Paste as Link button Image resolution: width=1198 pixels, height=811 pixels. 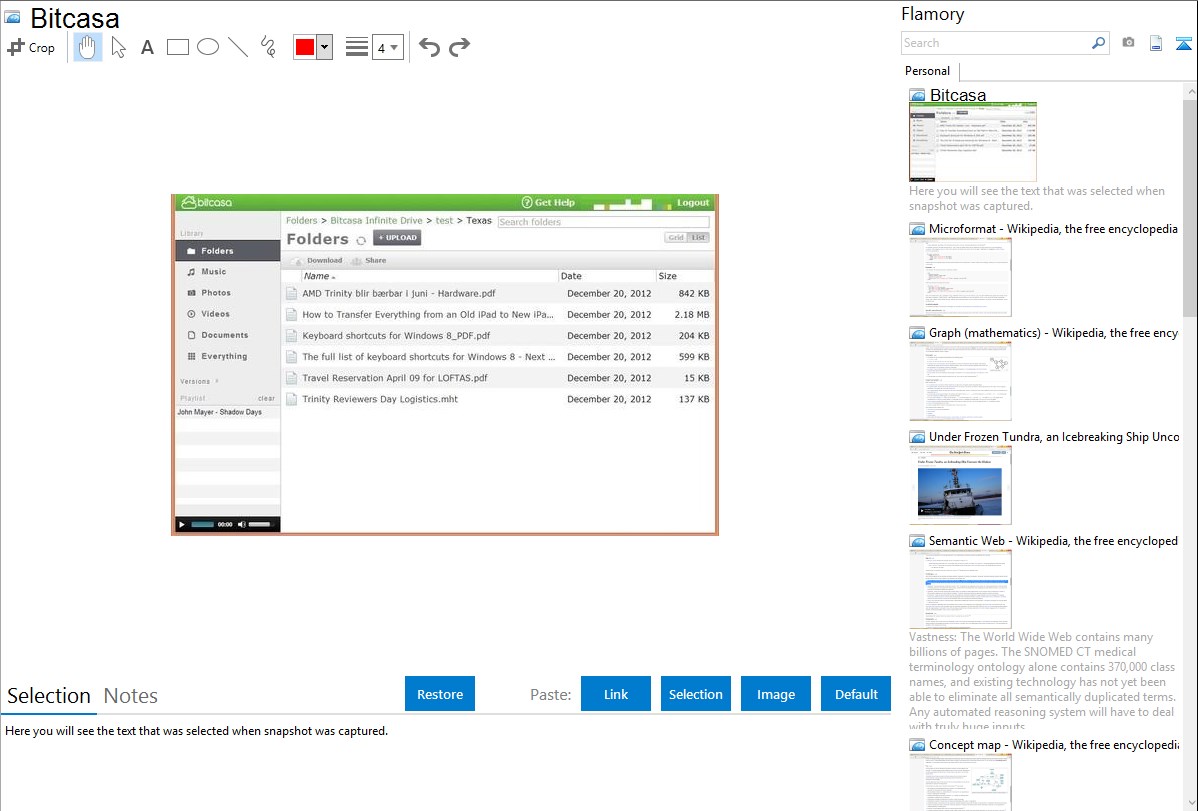pos(616,694)
